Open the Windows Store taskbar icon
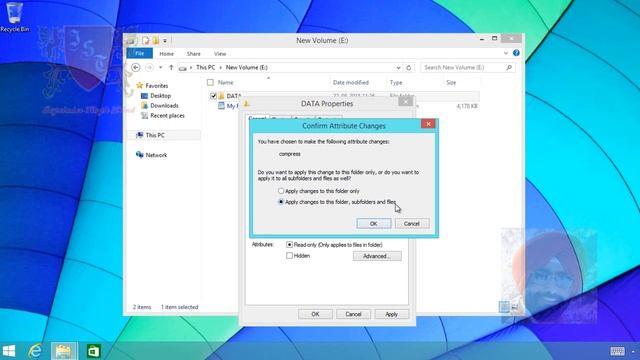640x360 pixels. (93, 351)
